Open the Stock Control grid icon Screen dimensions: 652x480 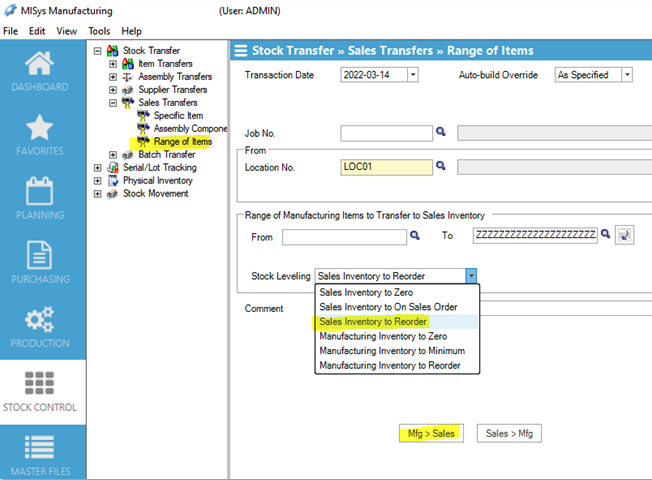(x=40, y=383)
